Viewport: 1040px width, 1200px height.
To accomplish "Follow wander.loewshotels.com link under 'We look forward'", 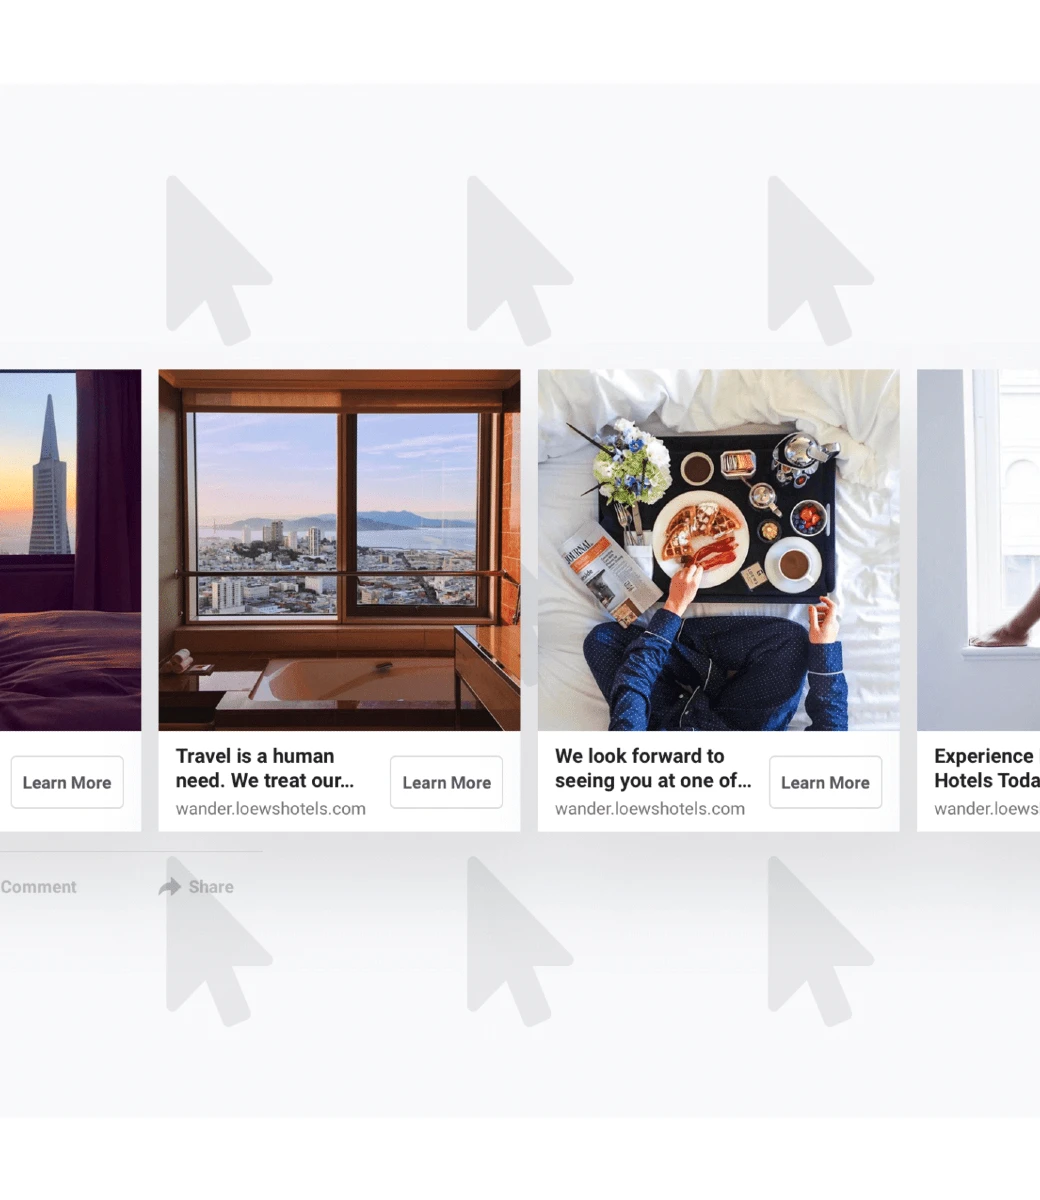I will [650, 809].
